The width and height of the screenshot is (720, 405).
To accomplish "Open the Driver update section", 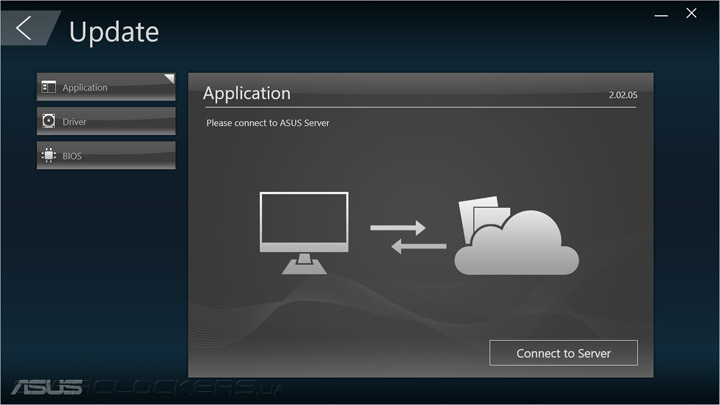I will (x=106, y=121).
